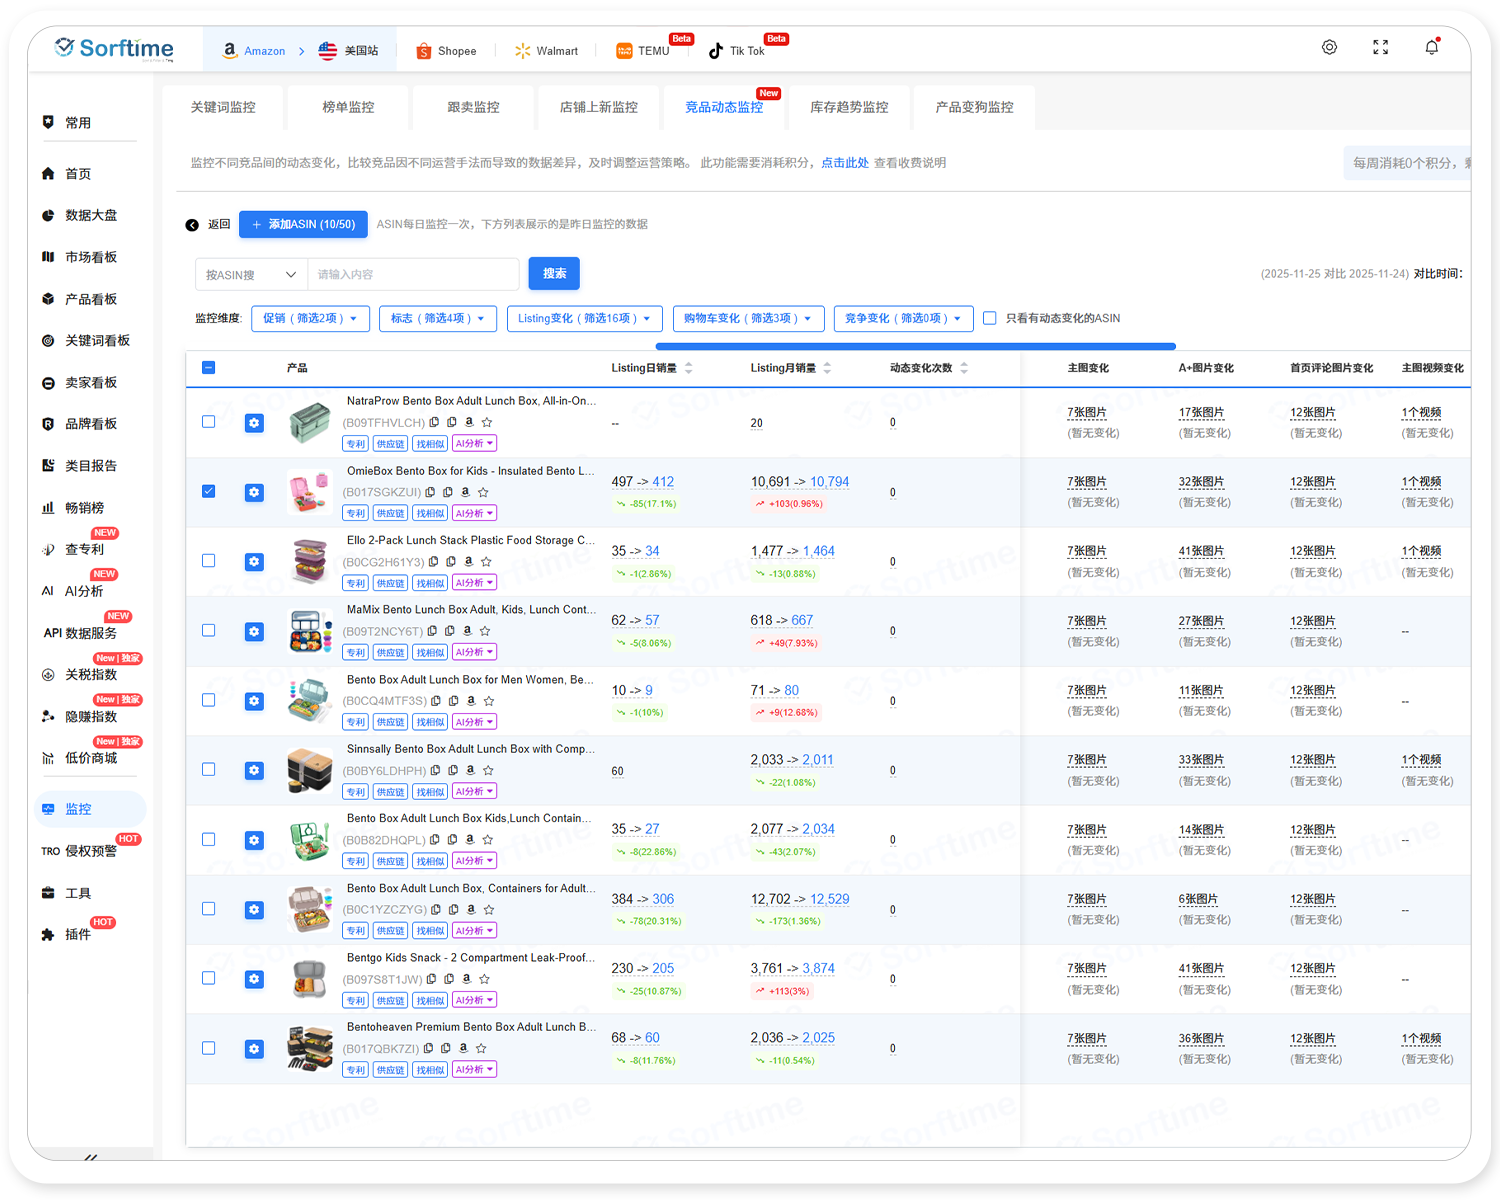Toggle fullscreen mode icon

[1380, 48]
